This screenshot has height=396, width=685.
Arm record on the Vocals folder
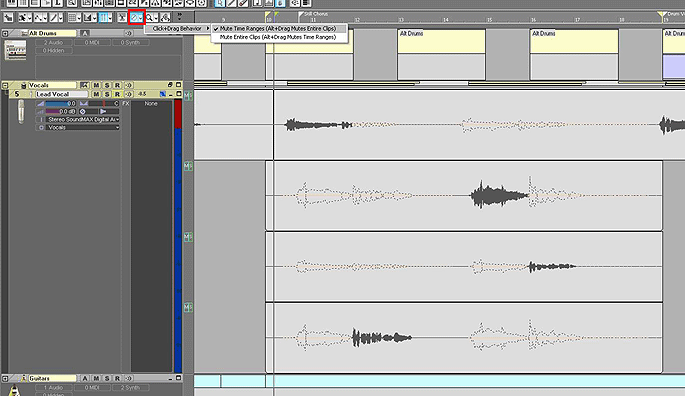click(x=118, y=85)
